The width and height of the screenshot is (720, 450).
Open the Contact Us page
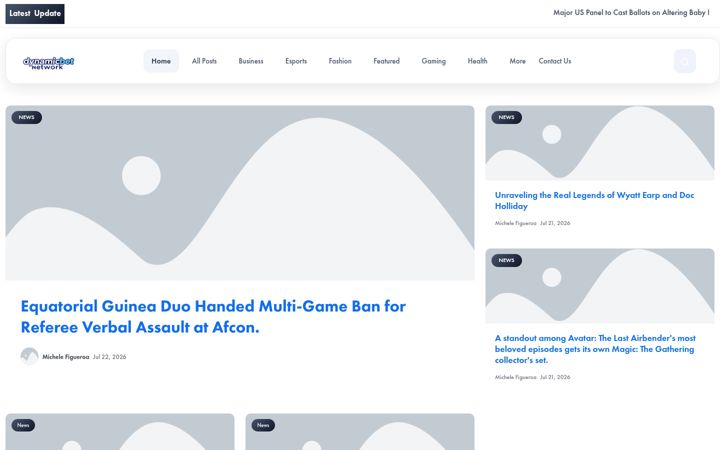[555, 61]
